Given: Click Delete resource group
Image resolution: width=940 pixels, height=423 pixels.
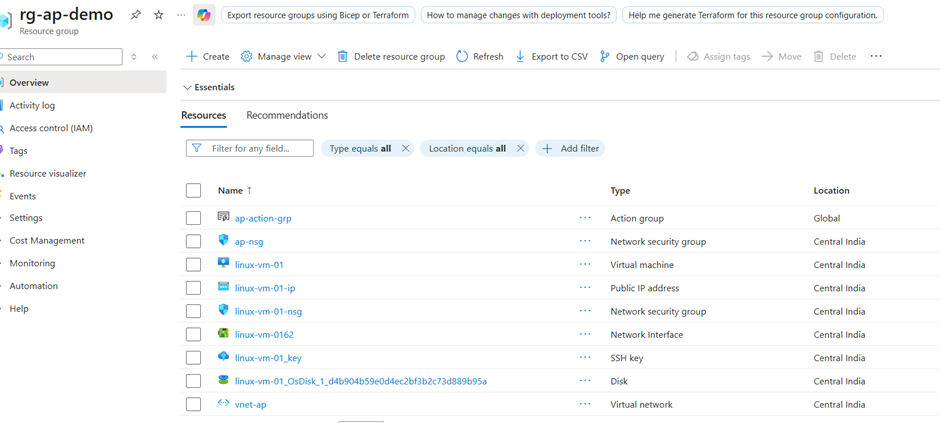Looking at the screenshot, I should [x=391, y=56].
